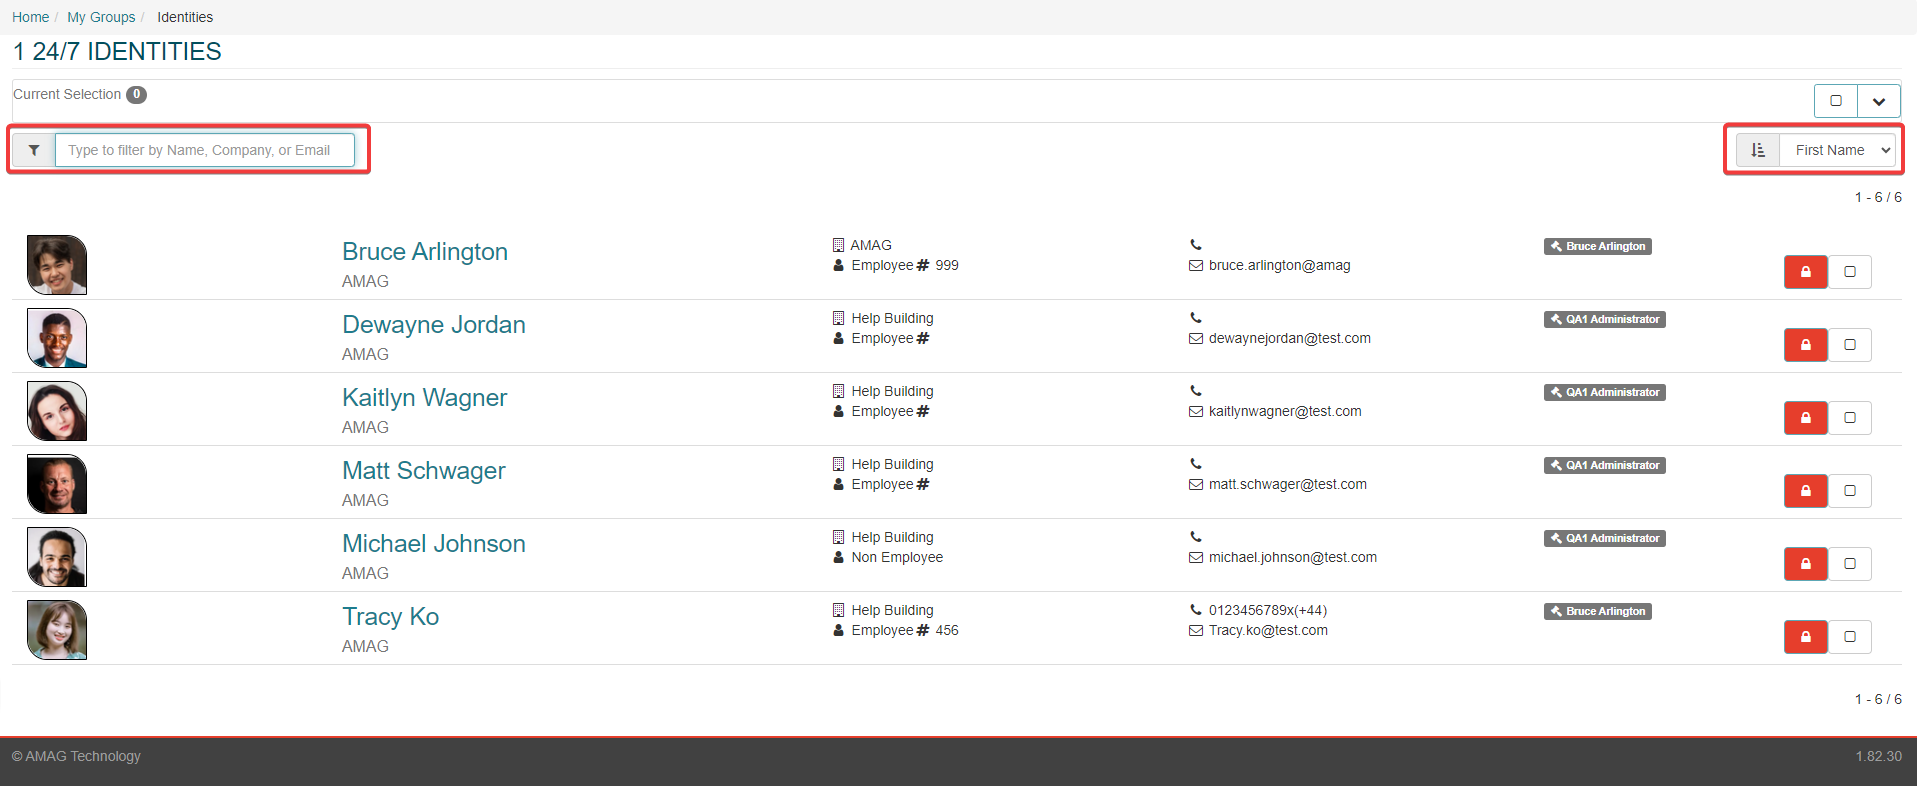The image size is (1917, 786).
Task: Click building icon beside AMAG in Bruce's row
Action: pos(838,245)
